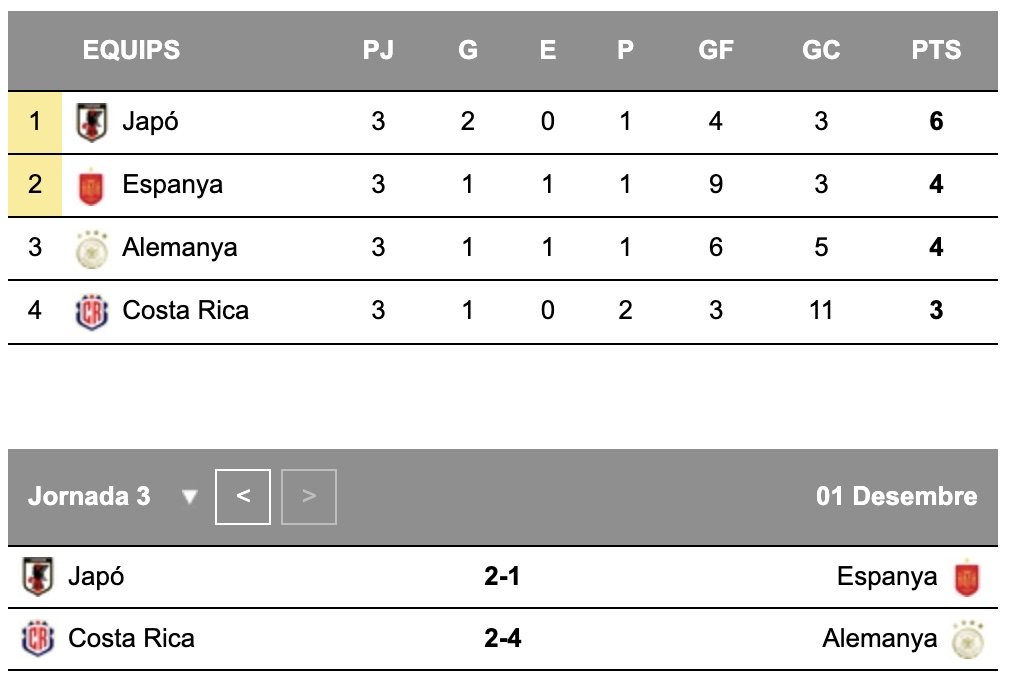Image resolution: width=1010 pixels, height=678 pixels.
Task: Click the yellow position 1 qualification cell
Action: pyautogui.click(x=35, y=122)
